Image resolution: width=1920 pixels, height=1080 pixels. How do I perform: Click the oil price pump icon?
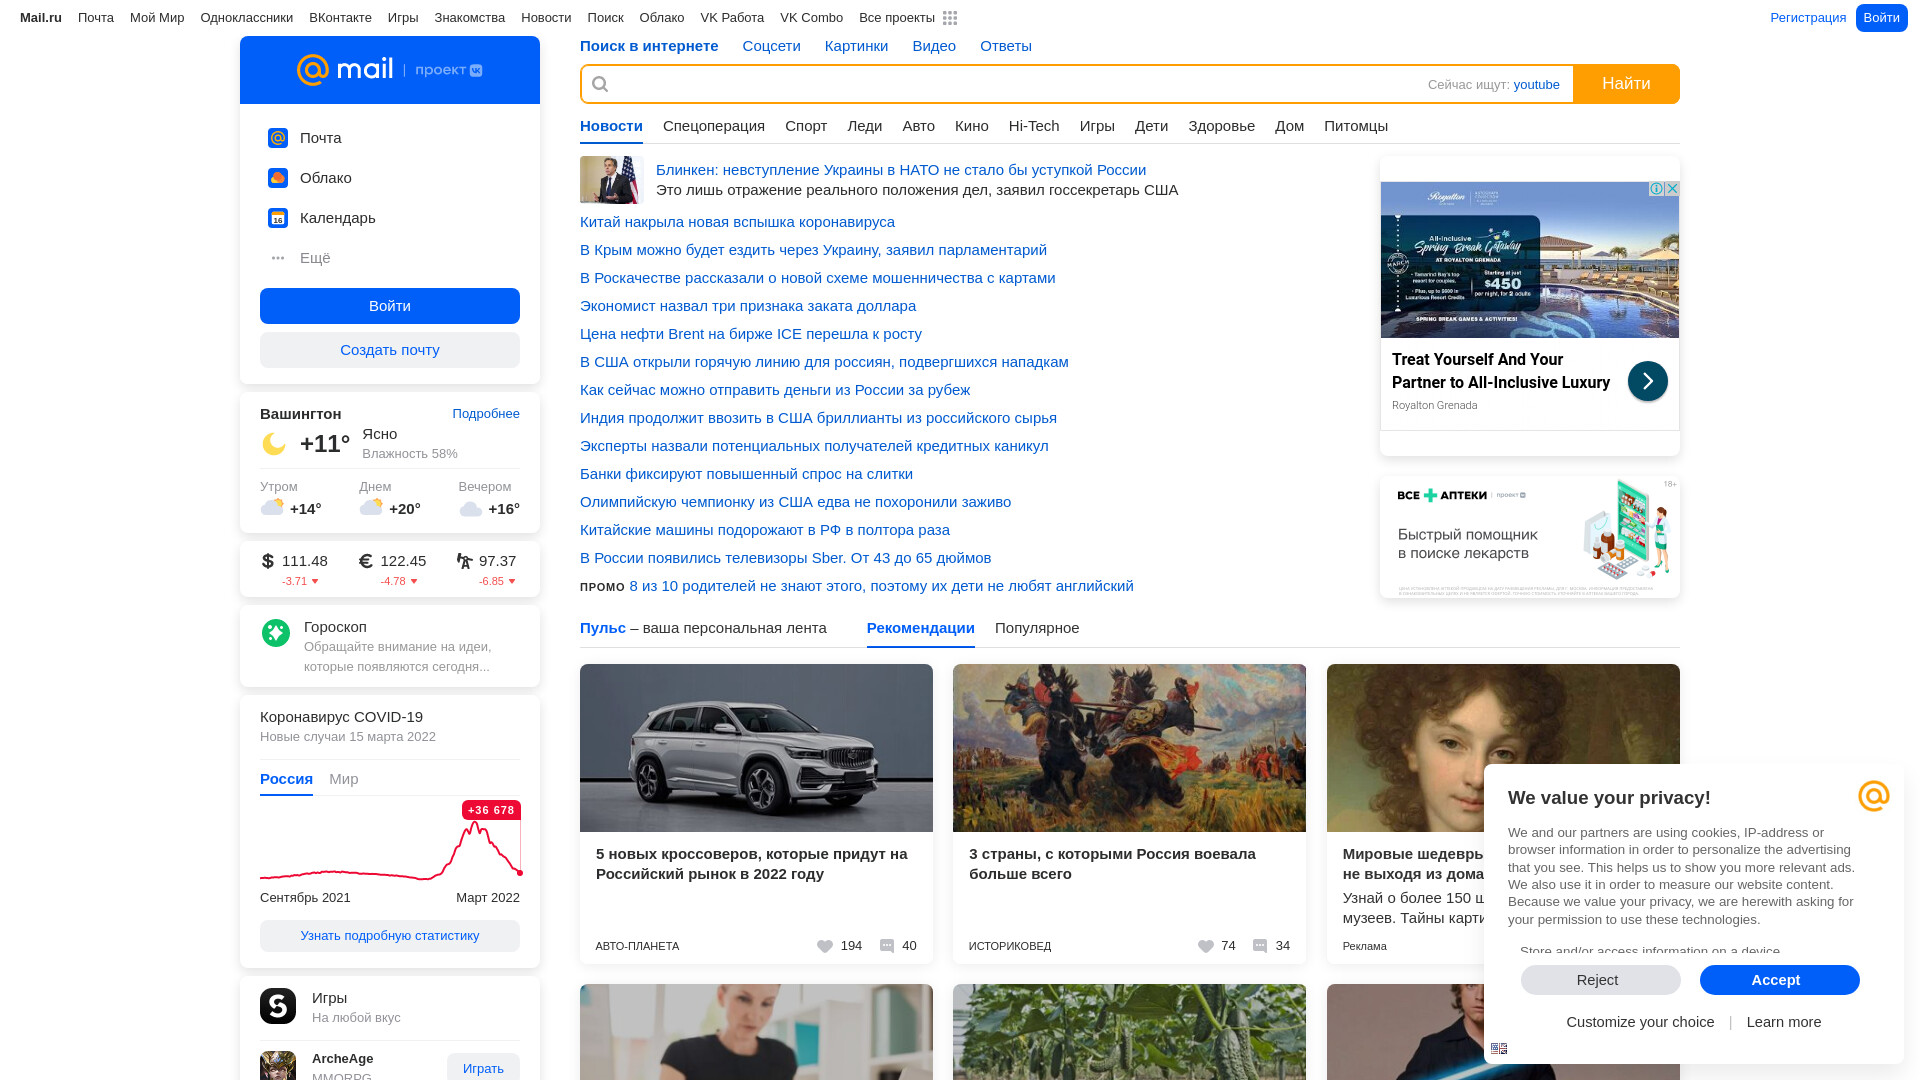(464, 561)
